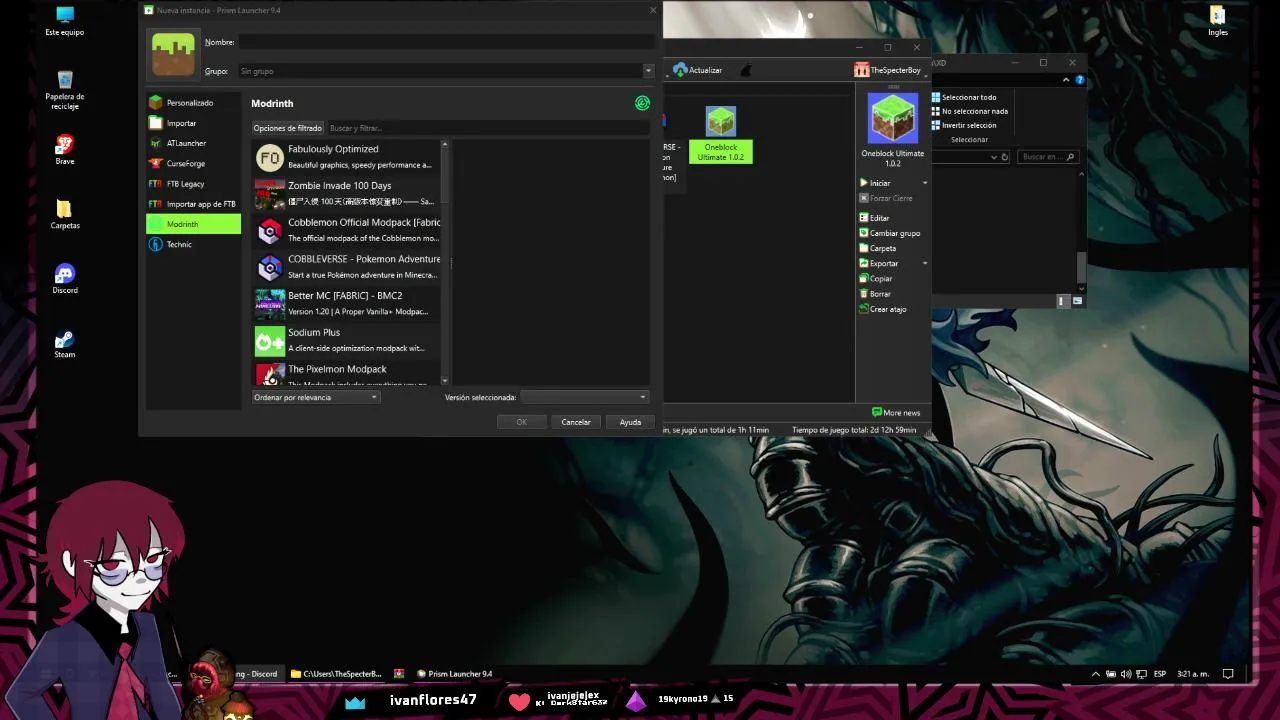Select Sodium Plus modpack
The image size is (1280, 720).
[x=347, y=340]
